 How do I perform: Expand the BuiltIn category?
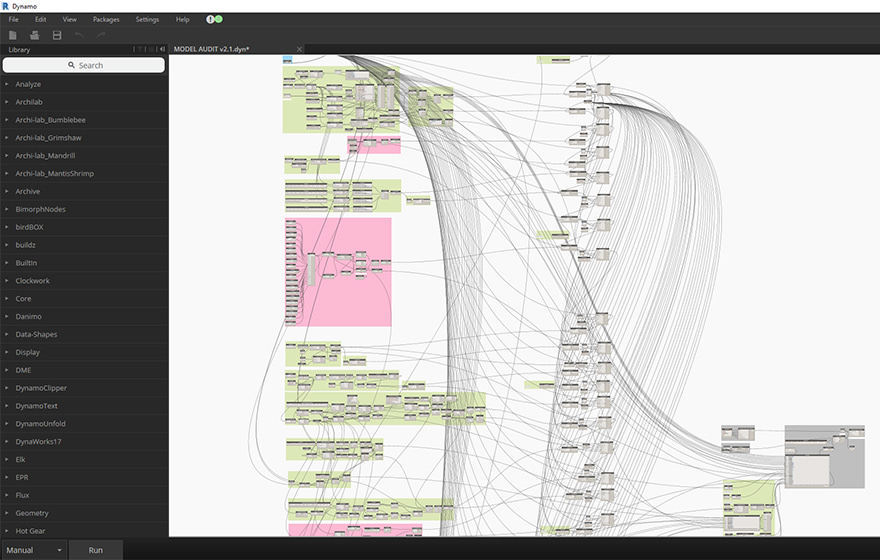coord(84,263)
